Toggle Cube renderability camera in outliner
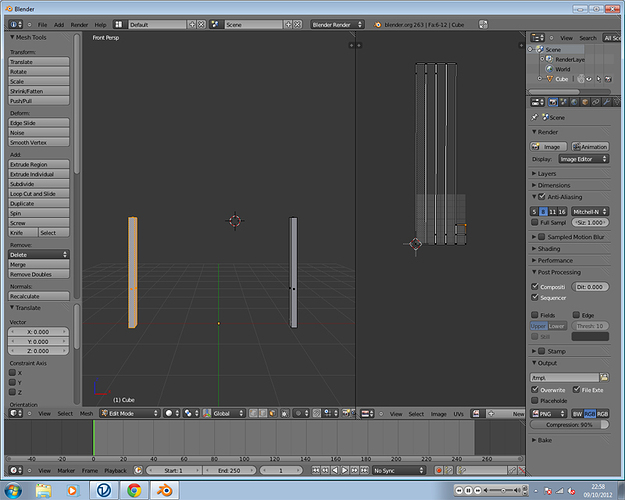The image size is (625, 500). click(608, 79)
